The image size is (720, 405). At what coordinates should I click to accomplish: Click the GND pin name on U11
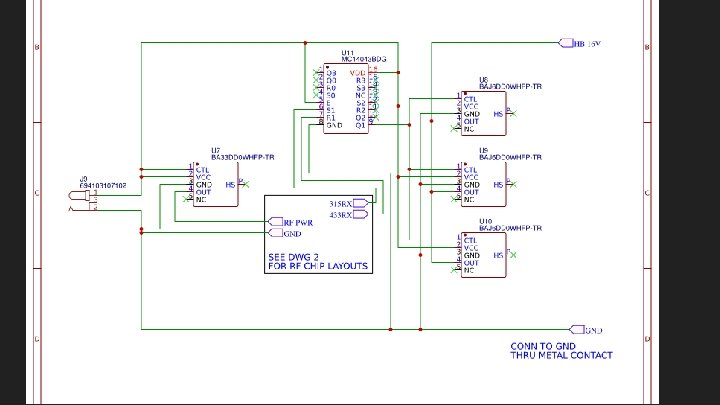pos(334,125)
